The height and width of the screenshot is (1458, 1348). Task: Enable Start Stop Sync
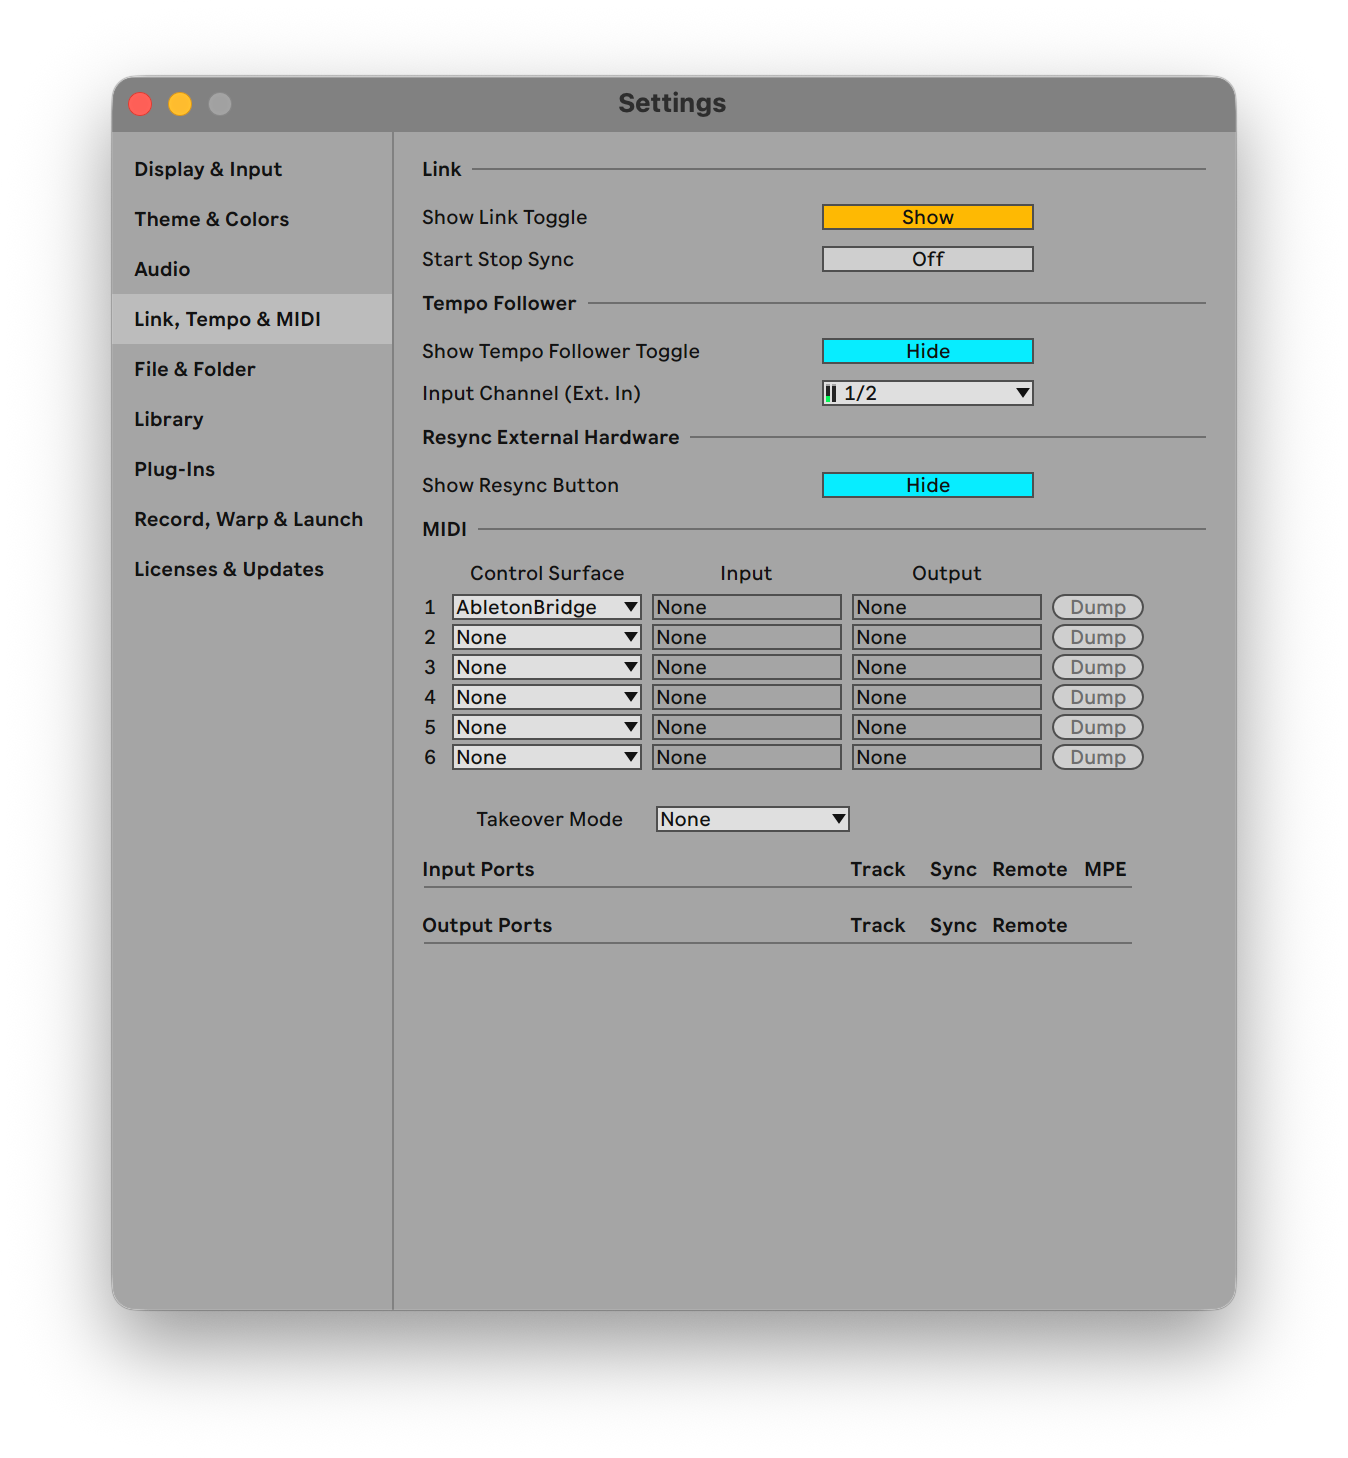pos(927,259)
